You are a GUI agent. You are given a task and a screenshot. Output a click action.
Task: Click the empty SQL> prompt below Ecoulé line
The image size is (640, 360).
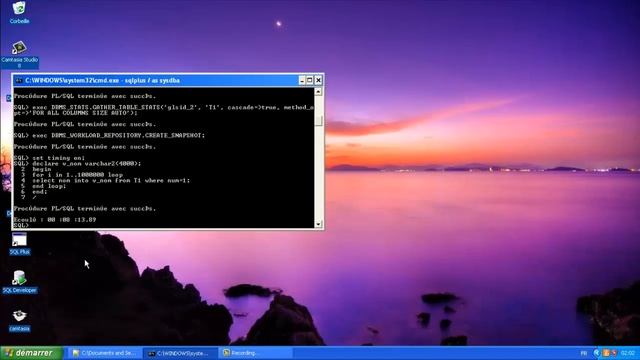pyautogui.click(x=22, y=225)
